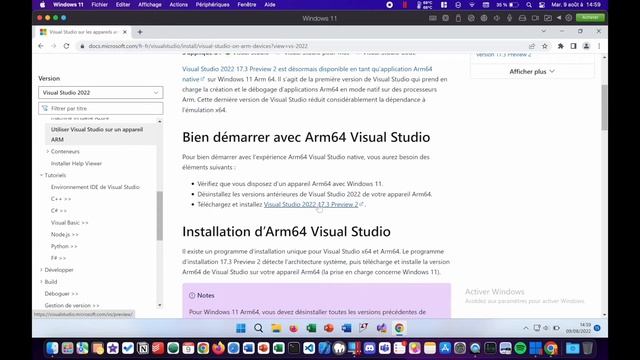Open the Environnement IDE de Visual Studio link
The width and height of the screenshot is (640, 360).
pyautogui.click(x=95, y=187)
